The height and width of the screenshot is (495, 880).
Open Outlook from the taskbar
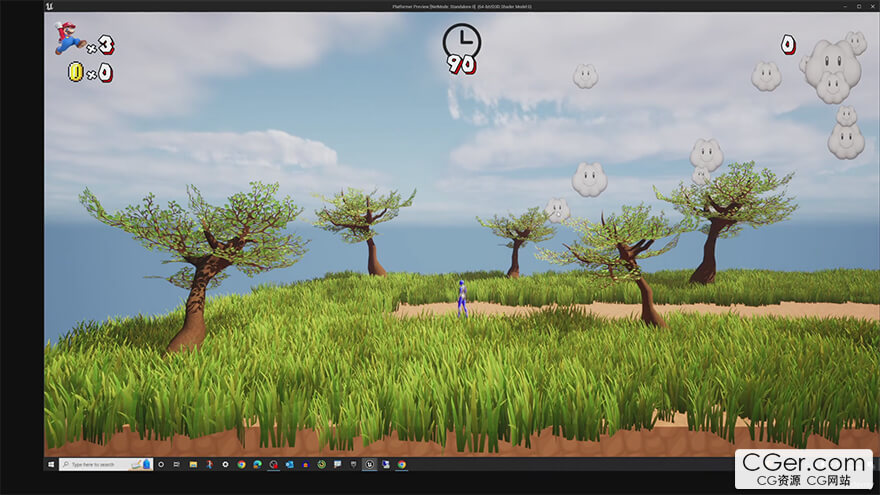click(290, 465)
